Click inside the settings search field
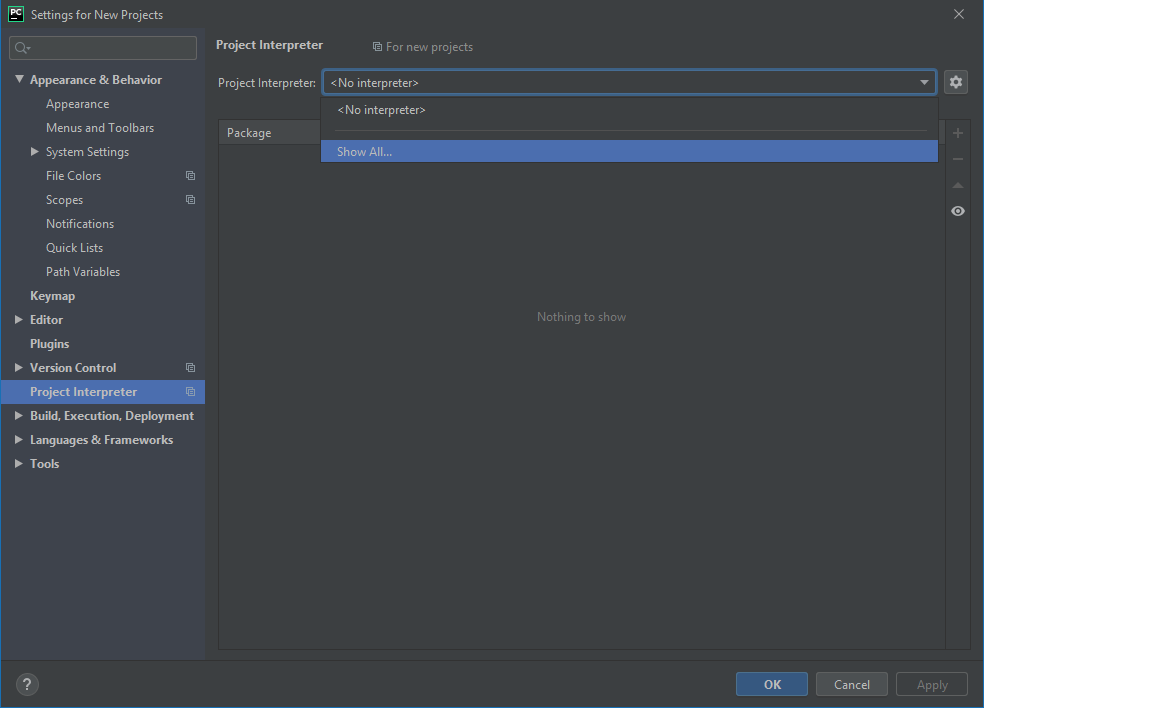 [x=103, y=47]
